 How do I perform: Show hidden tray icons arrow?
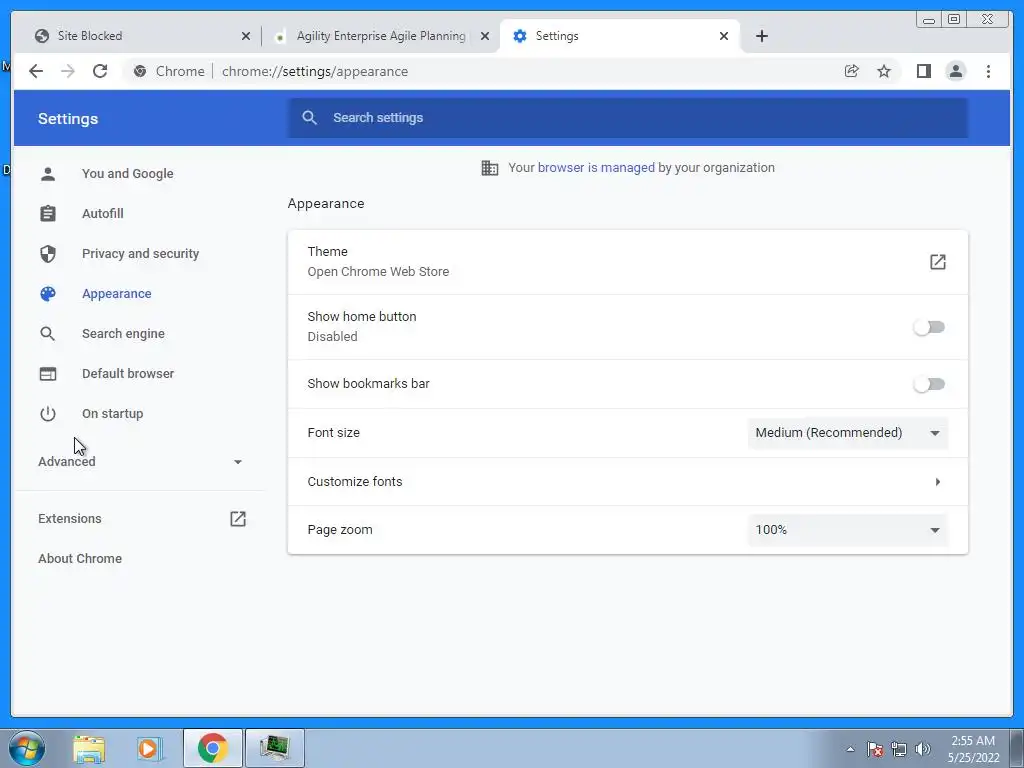[850, 749]
